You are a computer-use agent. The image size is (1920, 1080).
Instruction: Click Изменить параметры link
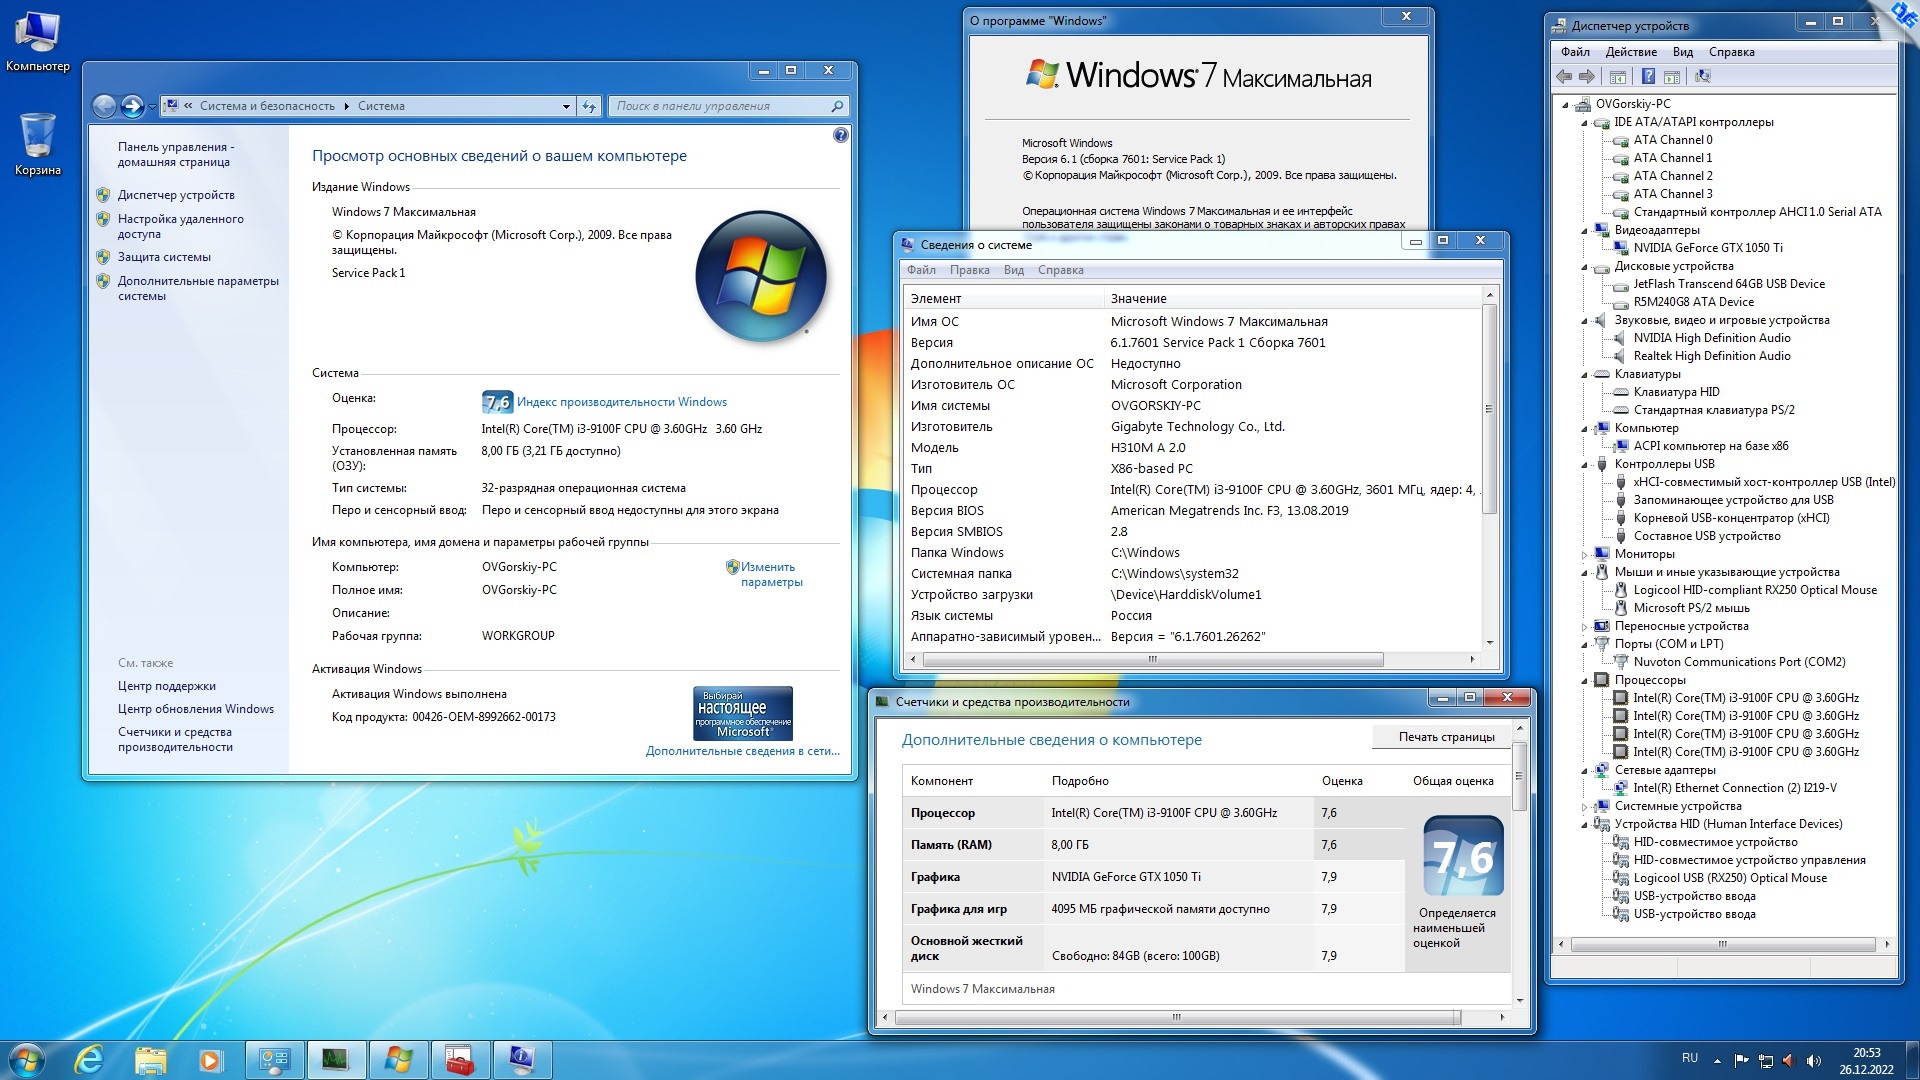(771, 574)
